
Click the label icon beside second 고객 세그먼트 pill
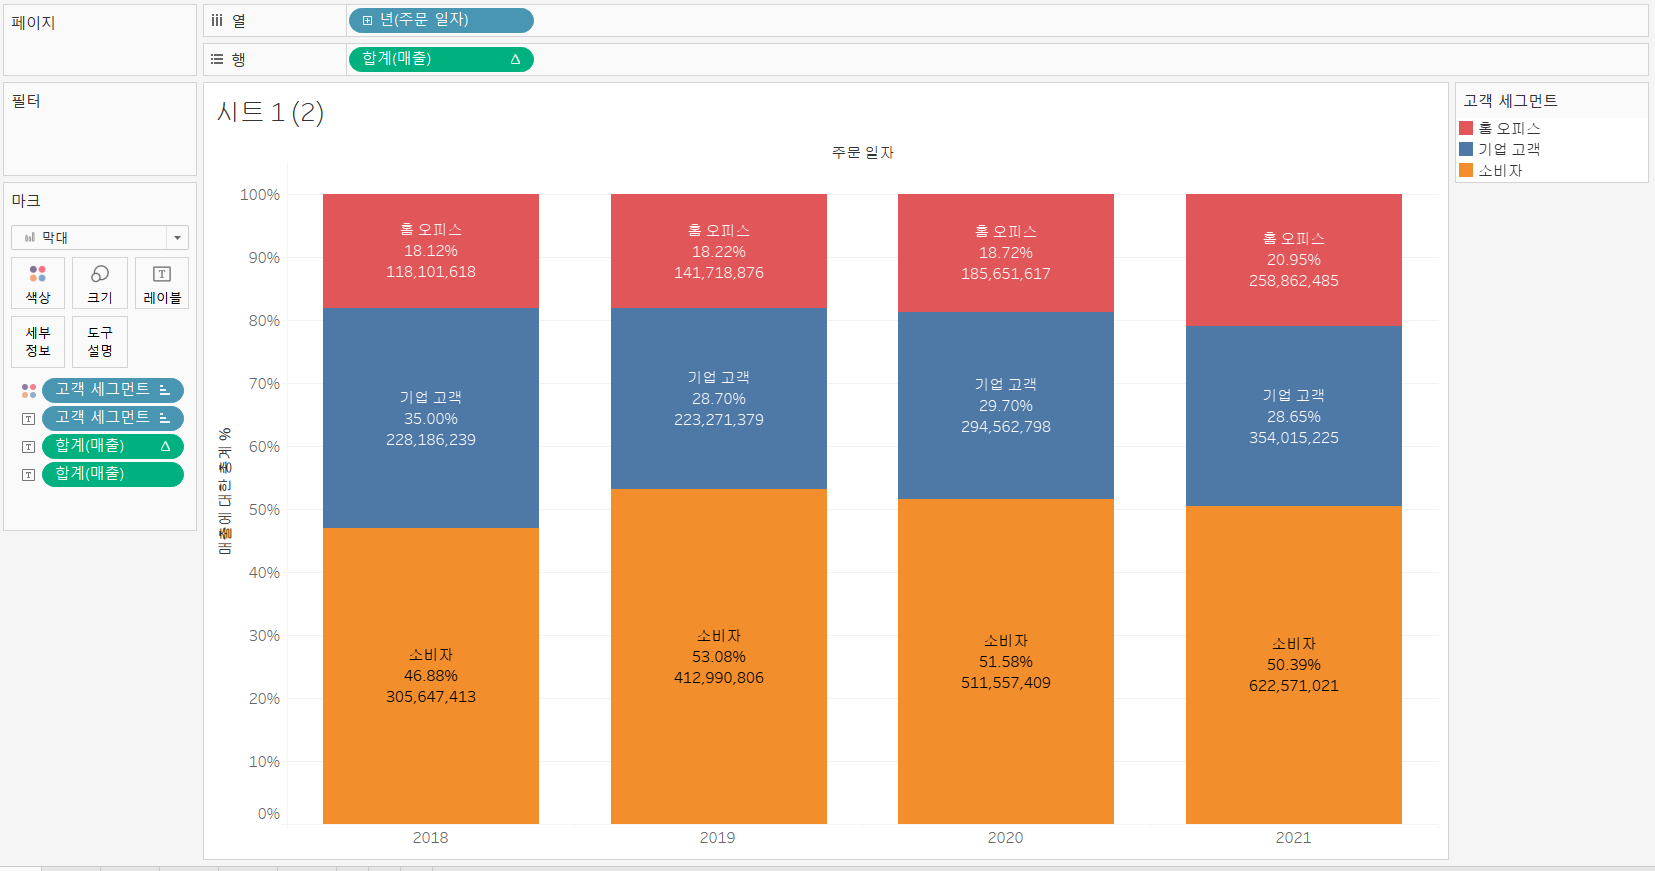[28, 418]
